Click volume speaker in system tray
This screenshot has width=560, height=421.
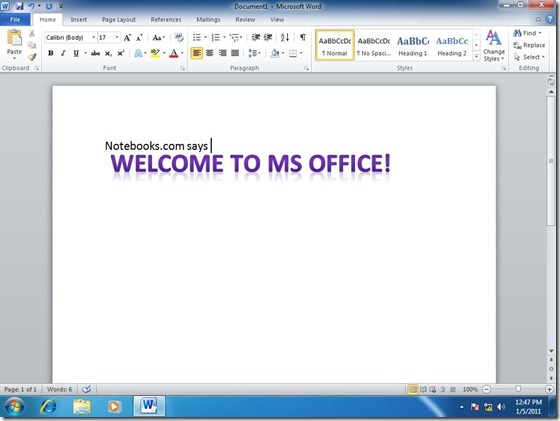click(x=501, y=407)
